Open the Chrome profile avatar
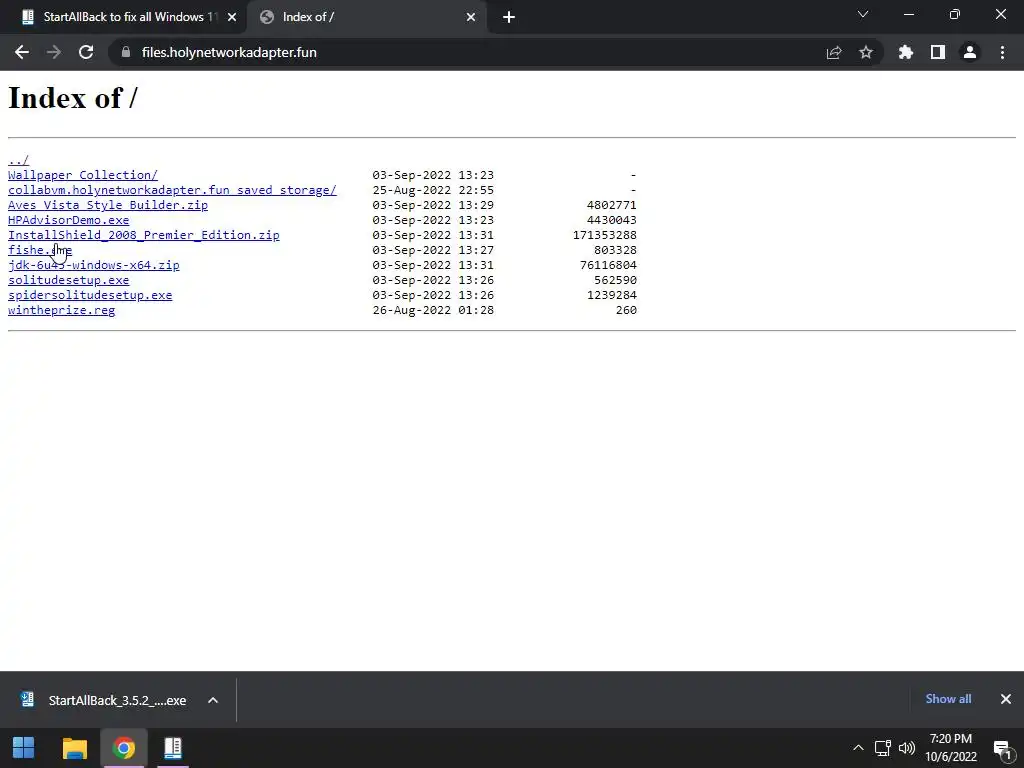The height and width of the screenshot is (768, 1024). tap(970, 52)
